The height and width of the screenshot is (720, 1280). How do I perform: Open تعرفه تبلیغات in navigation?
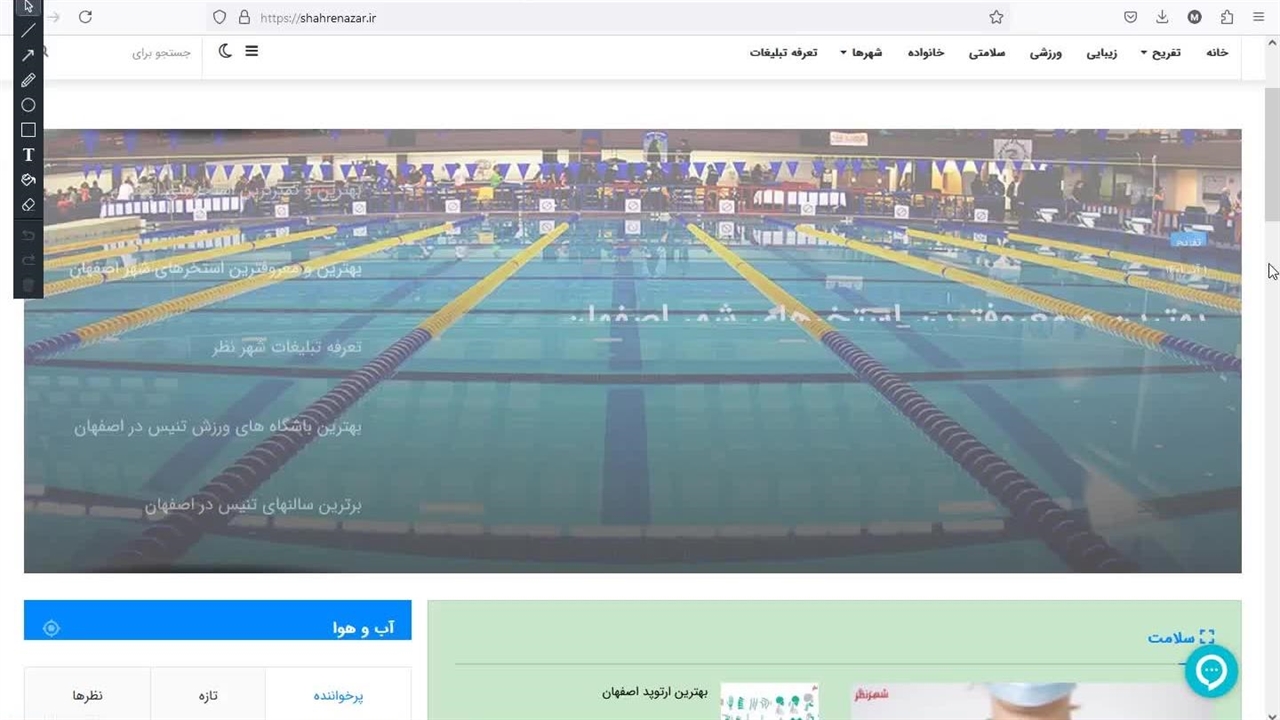[x=783, y=52]
